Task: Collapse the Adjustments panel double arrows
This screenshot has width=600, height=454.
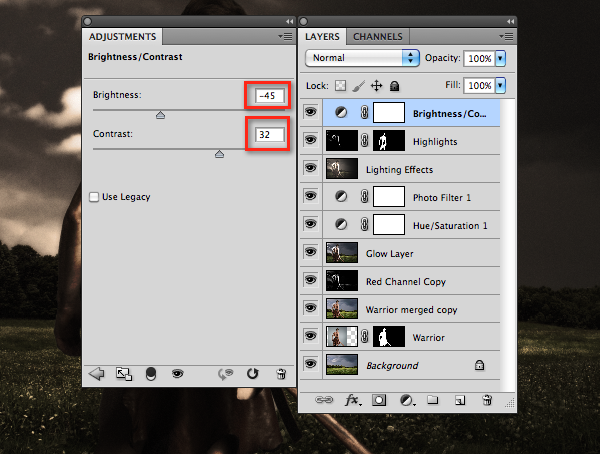Action: pyautogui.click(x=290, y=21)
